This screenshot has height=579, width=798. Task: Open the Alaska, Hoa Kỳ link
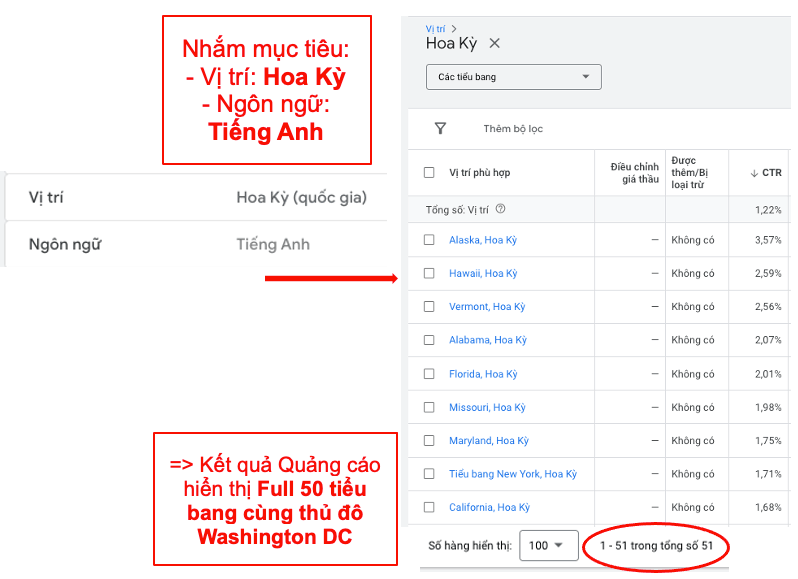tap(482, 240)
